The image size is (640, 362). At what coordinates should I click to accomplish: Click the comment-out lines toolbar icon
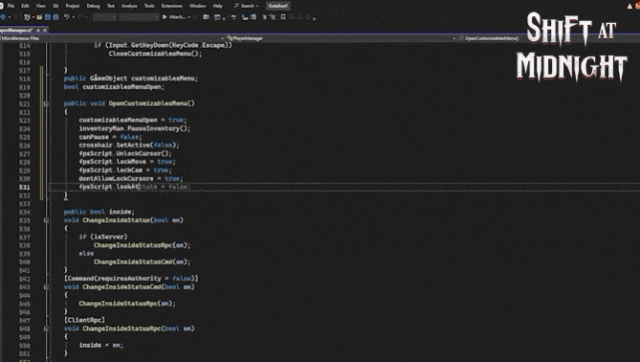pyautogui.click(x=264, y=17)
